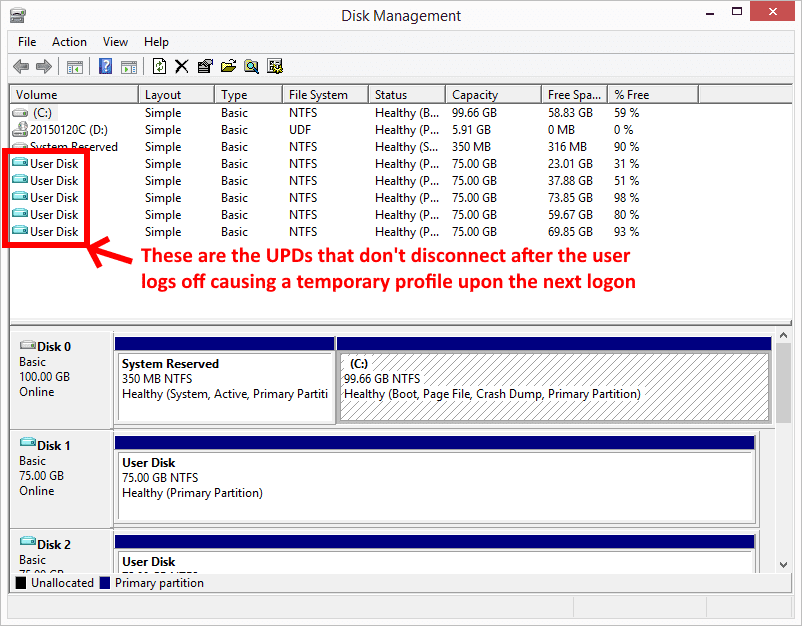Select User Disk row with 31 % free
Viewport: 802px width, 626px height.
coord(354,164)
